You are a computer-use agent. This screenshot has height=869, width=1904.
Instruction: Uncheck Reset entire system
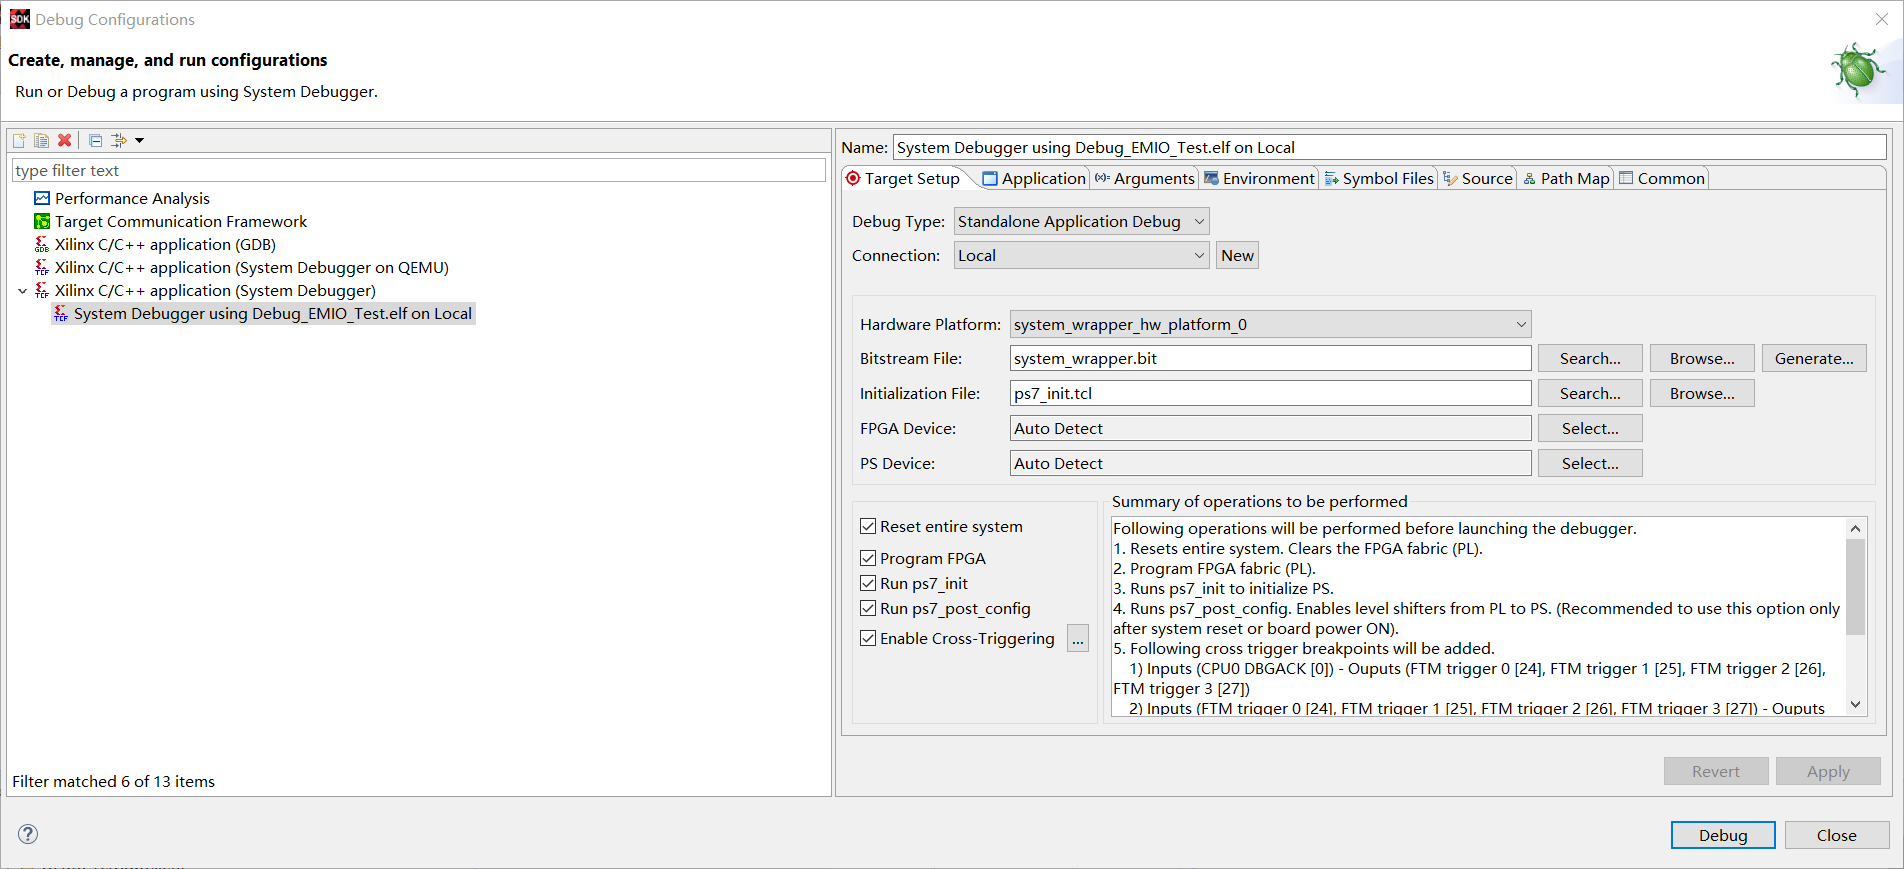pos(868,526)
